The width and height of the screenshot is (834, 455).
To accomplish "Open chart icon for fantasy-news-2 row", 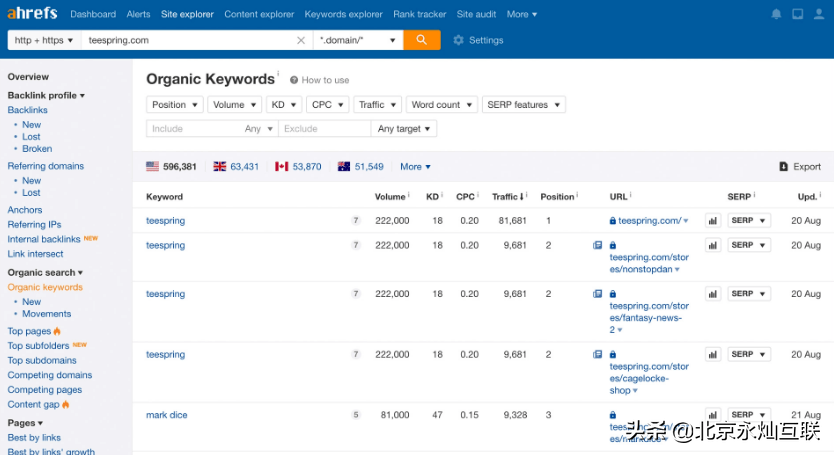I will 713,294.
